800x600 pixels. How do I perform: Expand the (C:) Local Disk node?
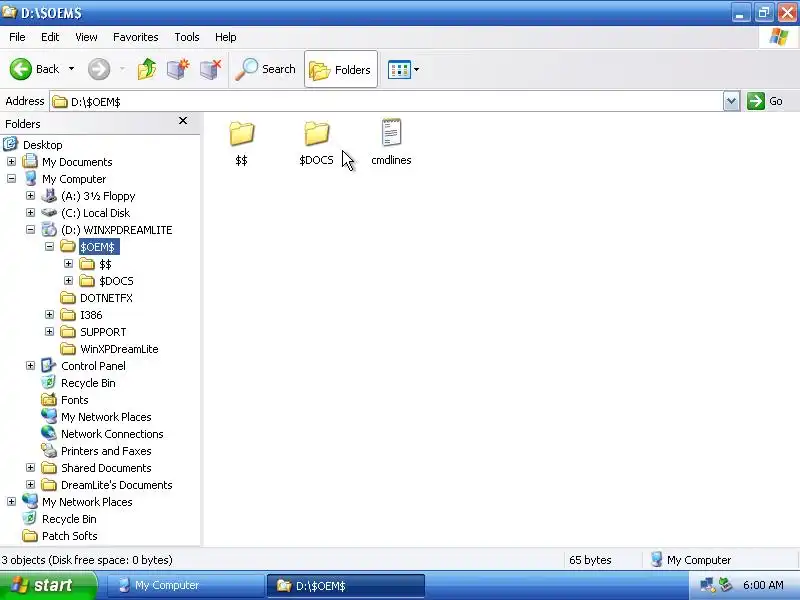coord(31,212)
